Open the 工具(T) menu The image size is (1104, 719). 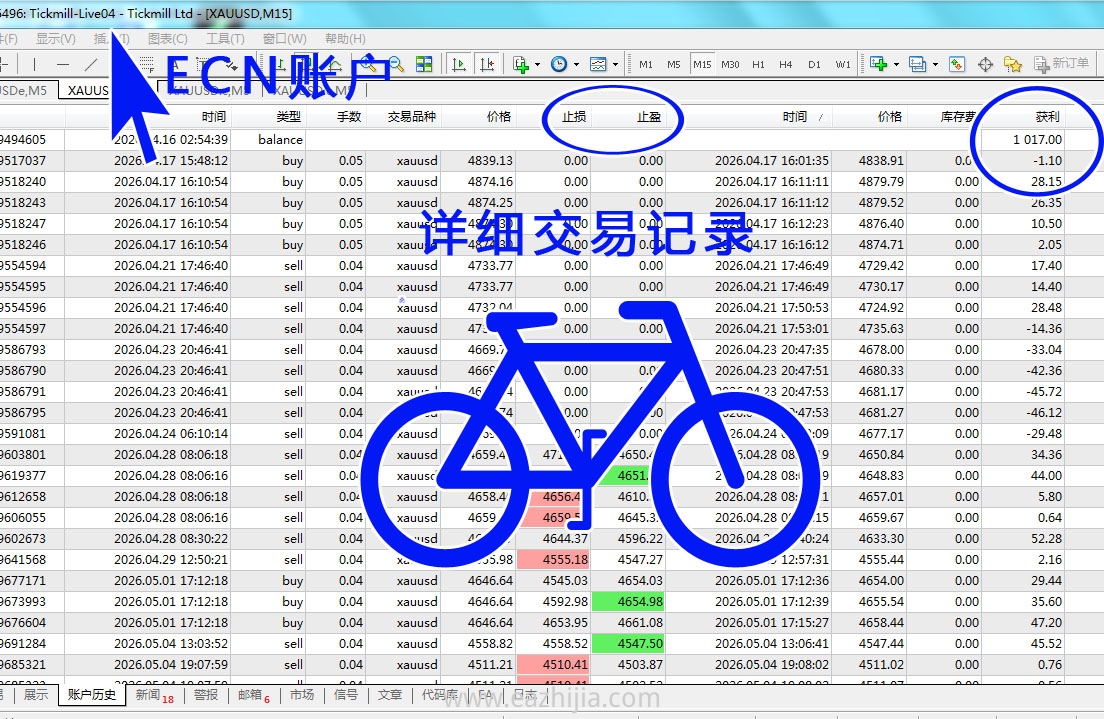pyautogui.click(x=225, y=39)
